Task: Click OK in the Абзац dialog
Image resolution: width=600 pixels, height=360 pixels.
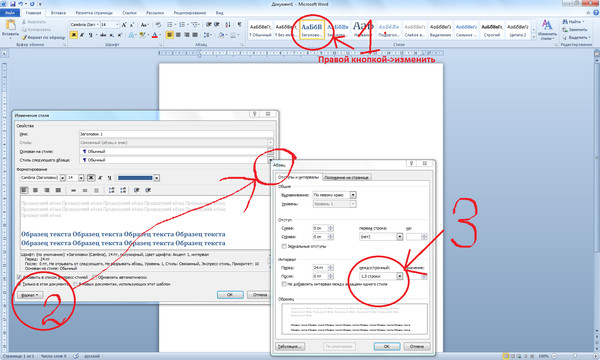Action: coord(387,346)
